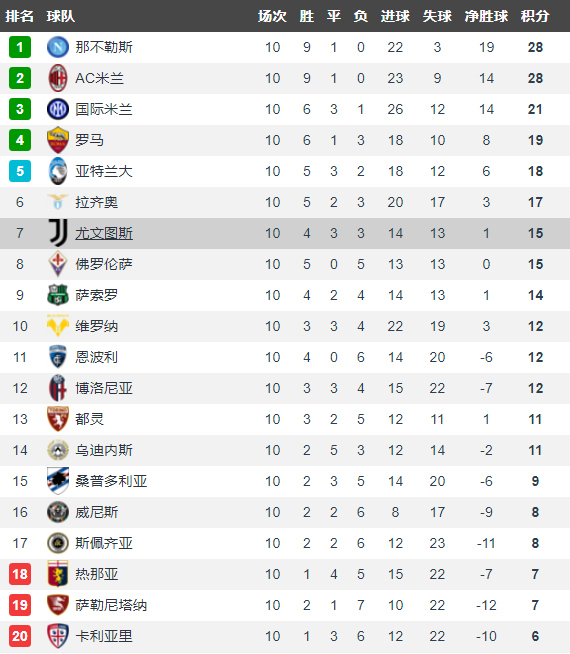
Task: Click the AC Milan club crest
Action: point(58,78)
